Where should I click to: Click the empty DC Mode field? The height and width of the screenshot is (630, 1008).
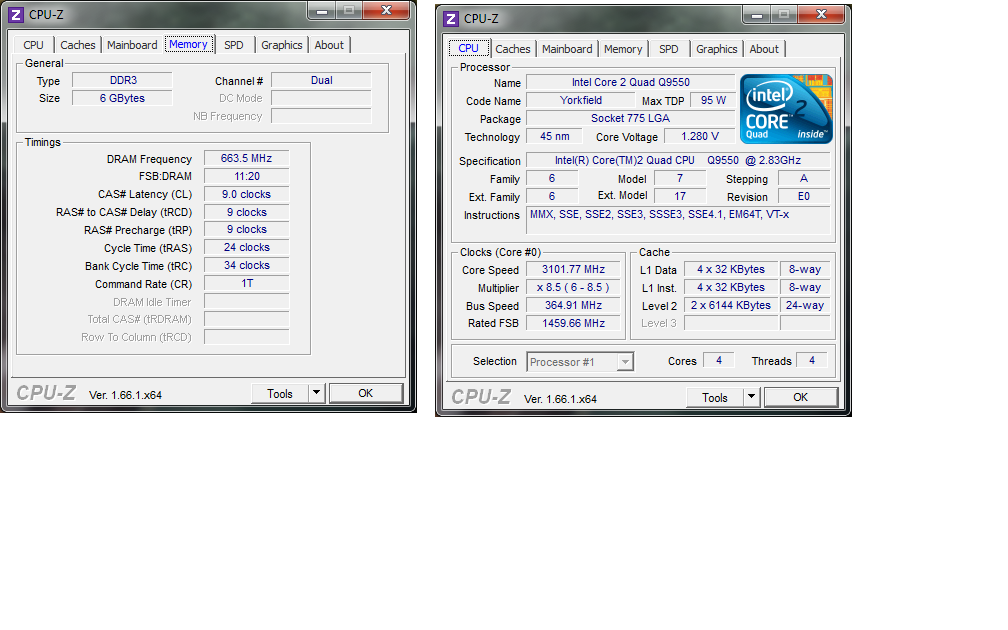321,98
